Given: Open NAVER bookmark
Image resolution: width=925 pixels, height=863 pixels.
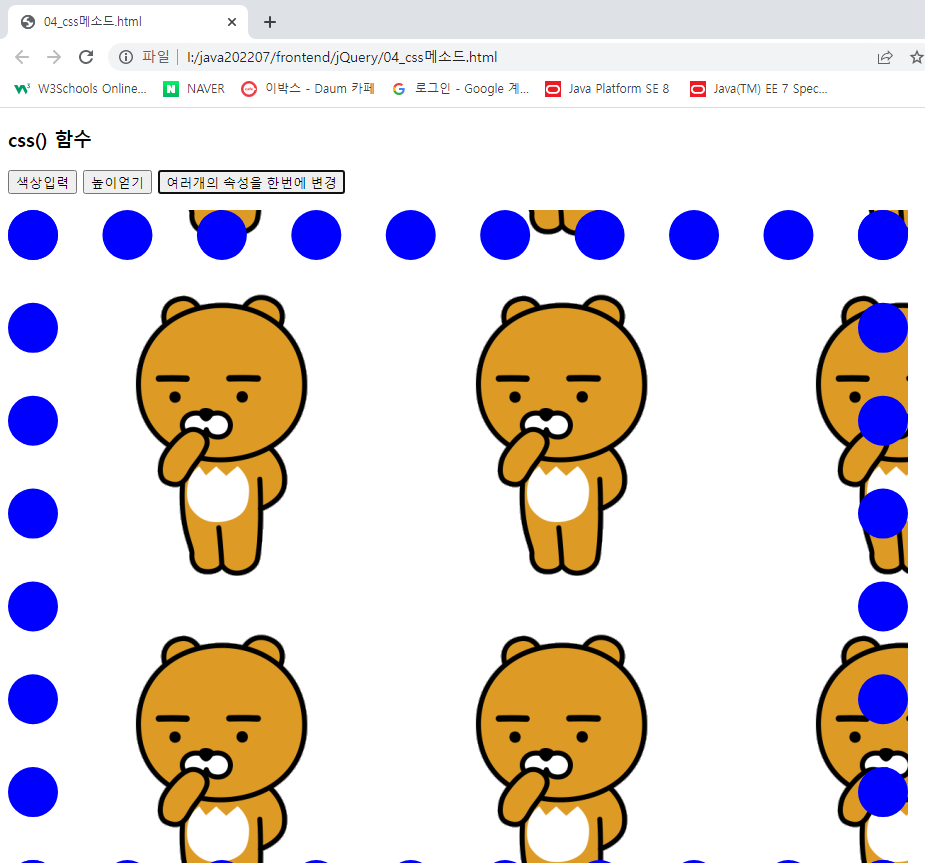Looking at the screenshot, I should coord(194,89).
